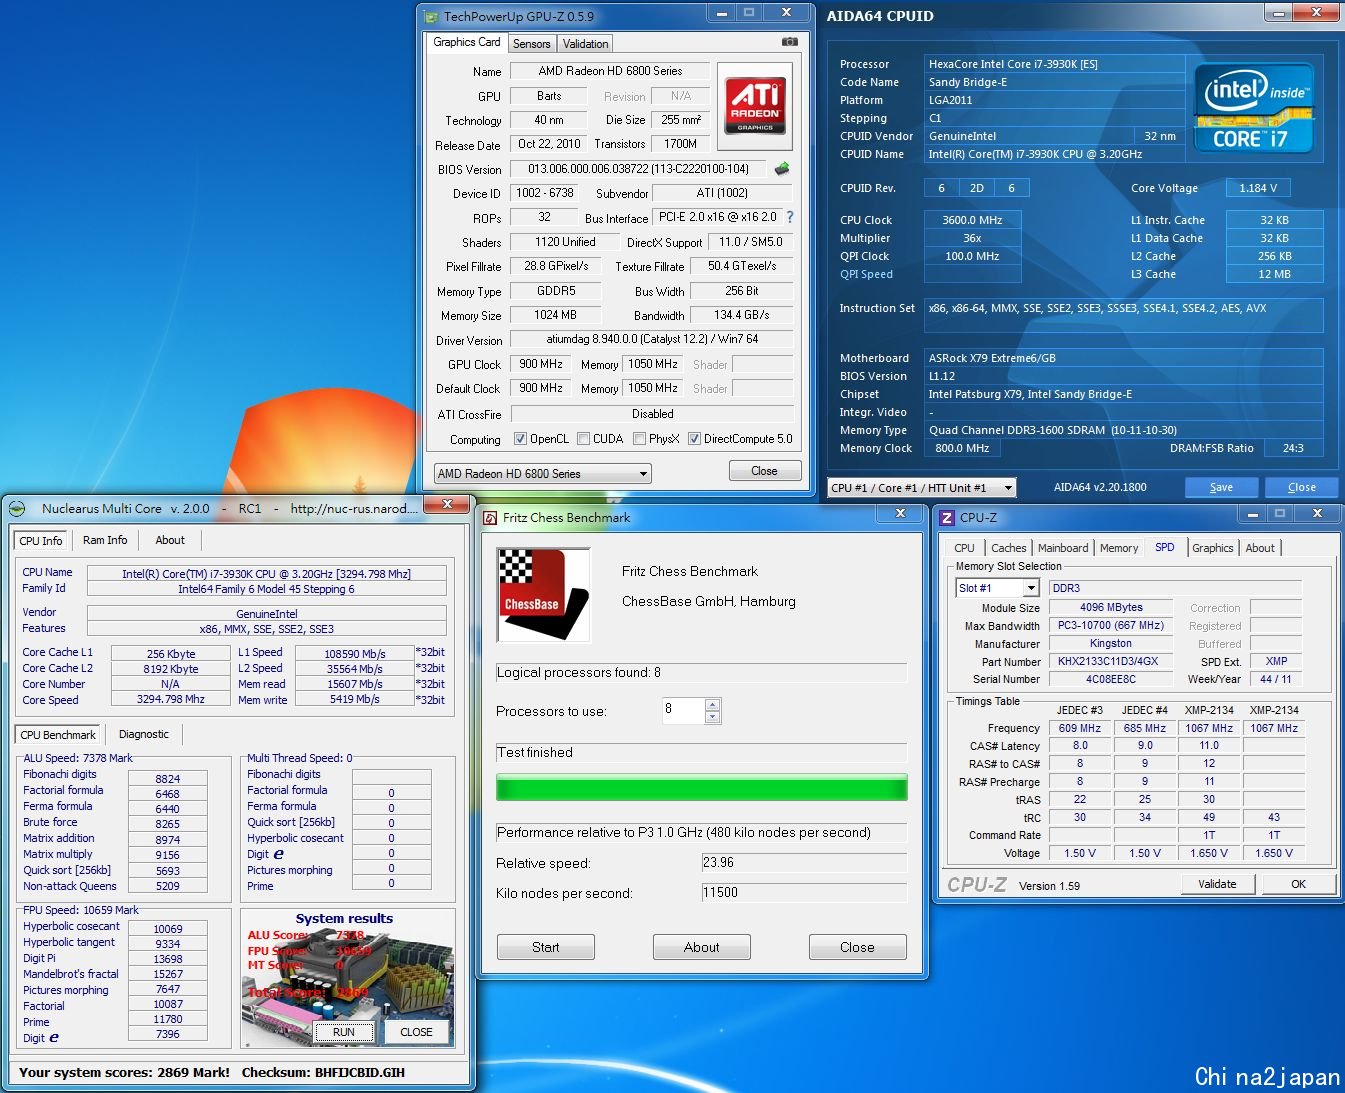
Task: Click the Close button in AIDA64 CPUID
Action: (x=1301, y=487)
